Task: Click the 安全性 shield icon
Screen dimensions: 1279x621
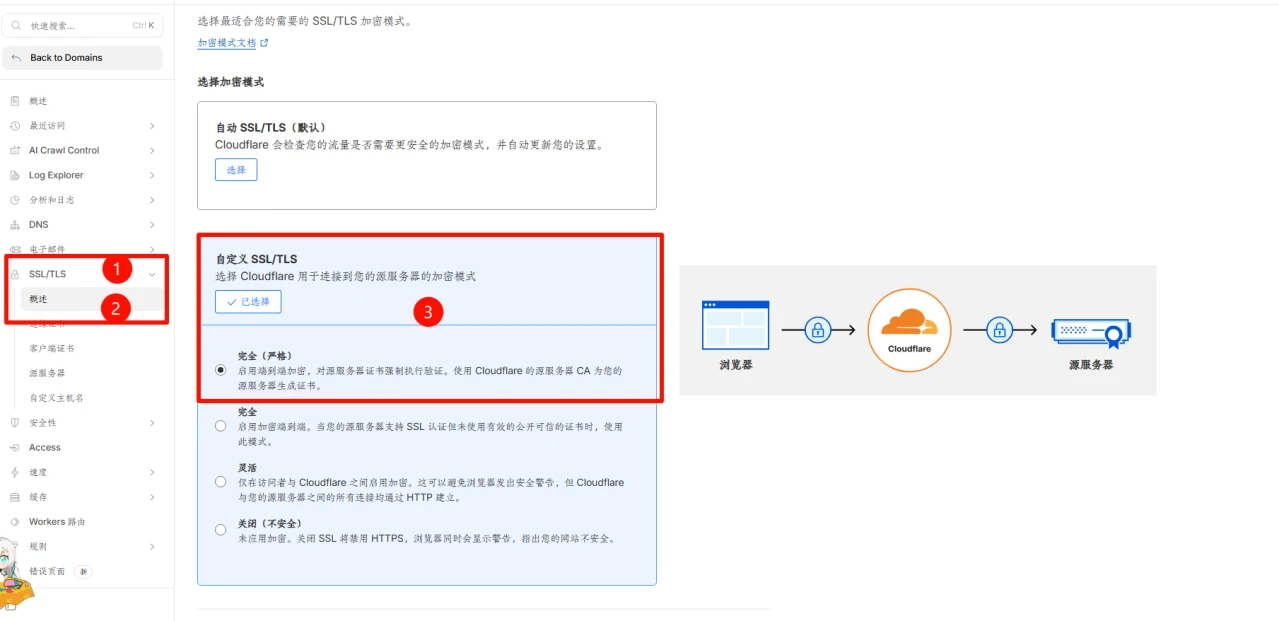Action: pos(15,423)
